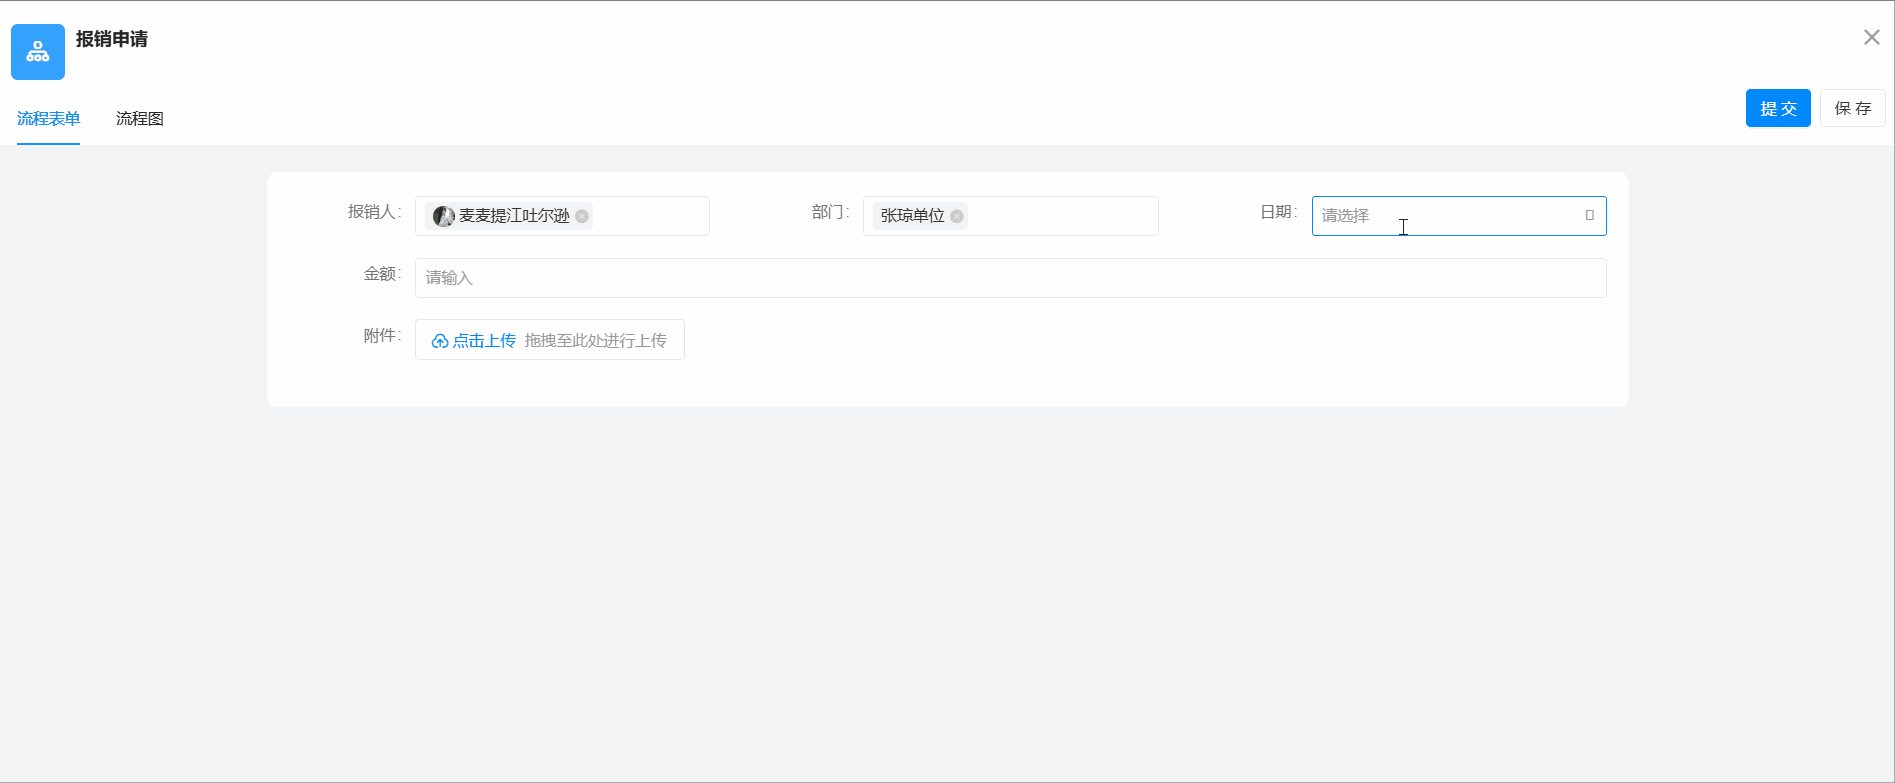Click the 拖拽至此处进行上传 text

(x=595, y=341)
